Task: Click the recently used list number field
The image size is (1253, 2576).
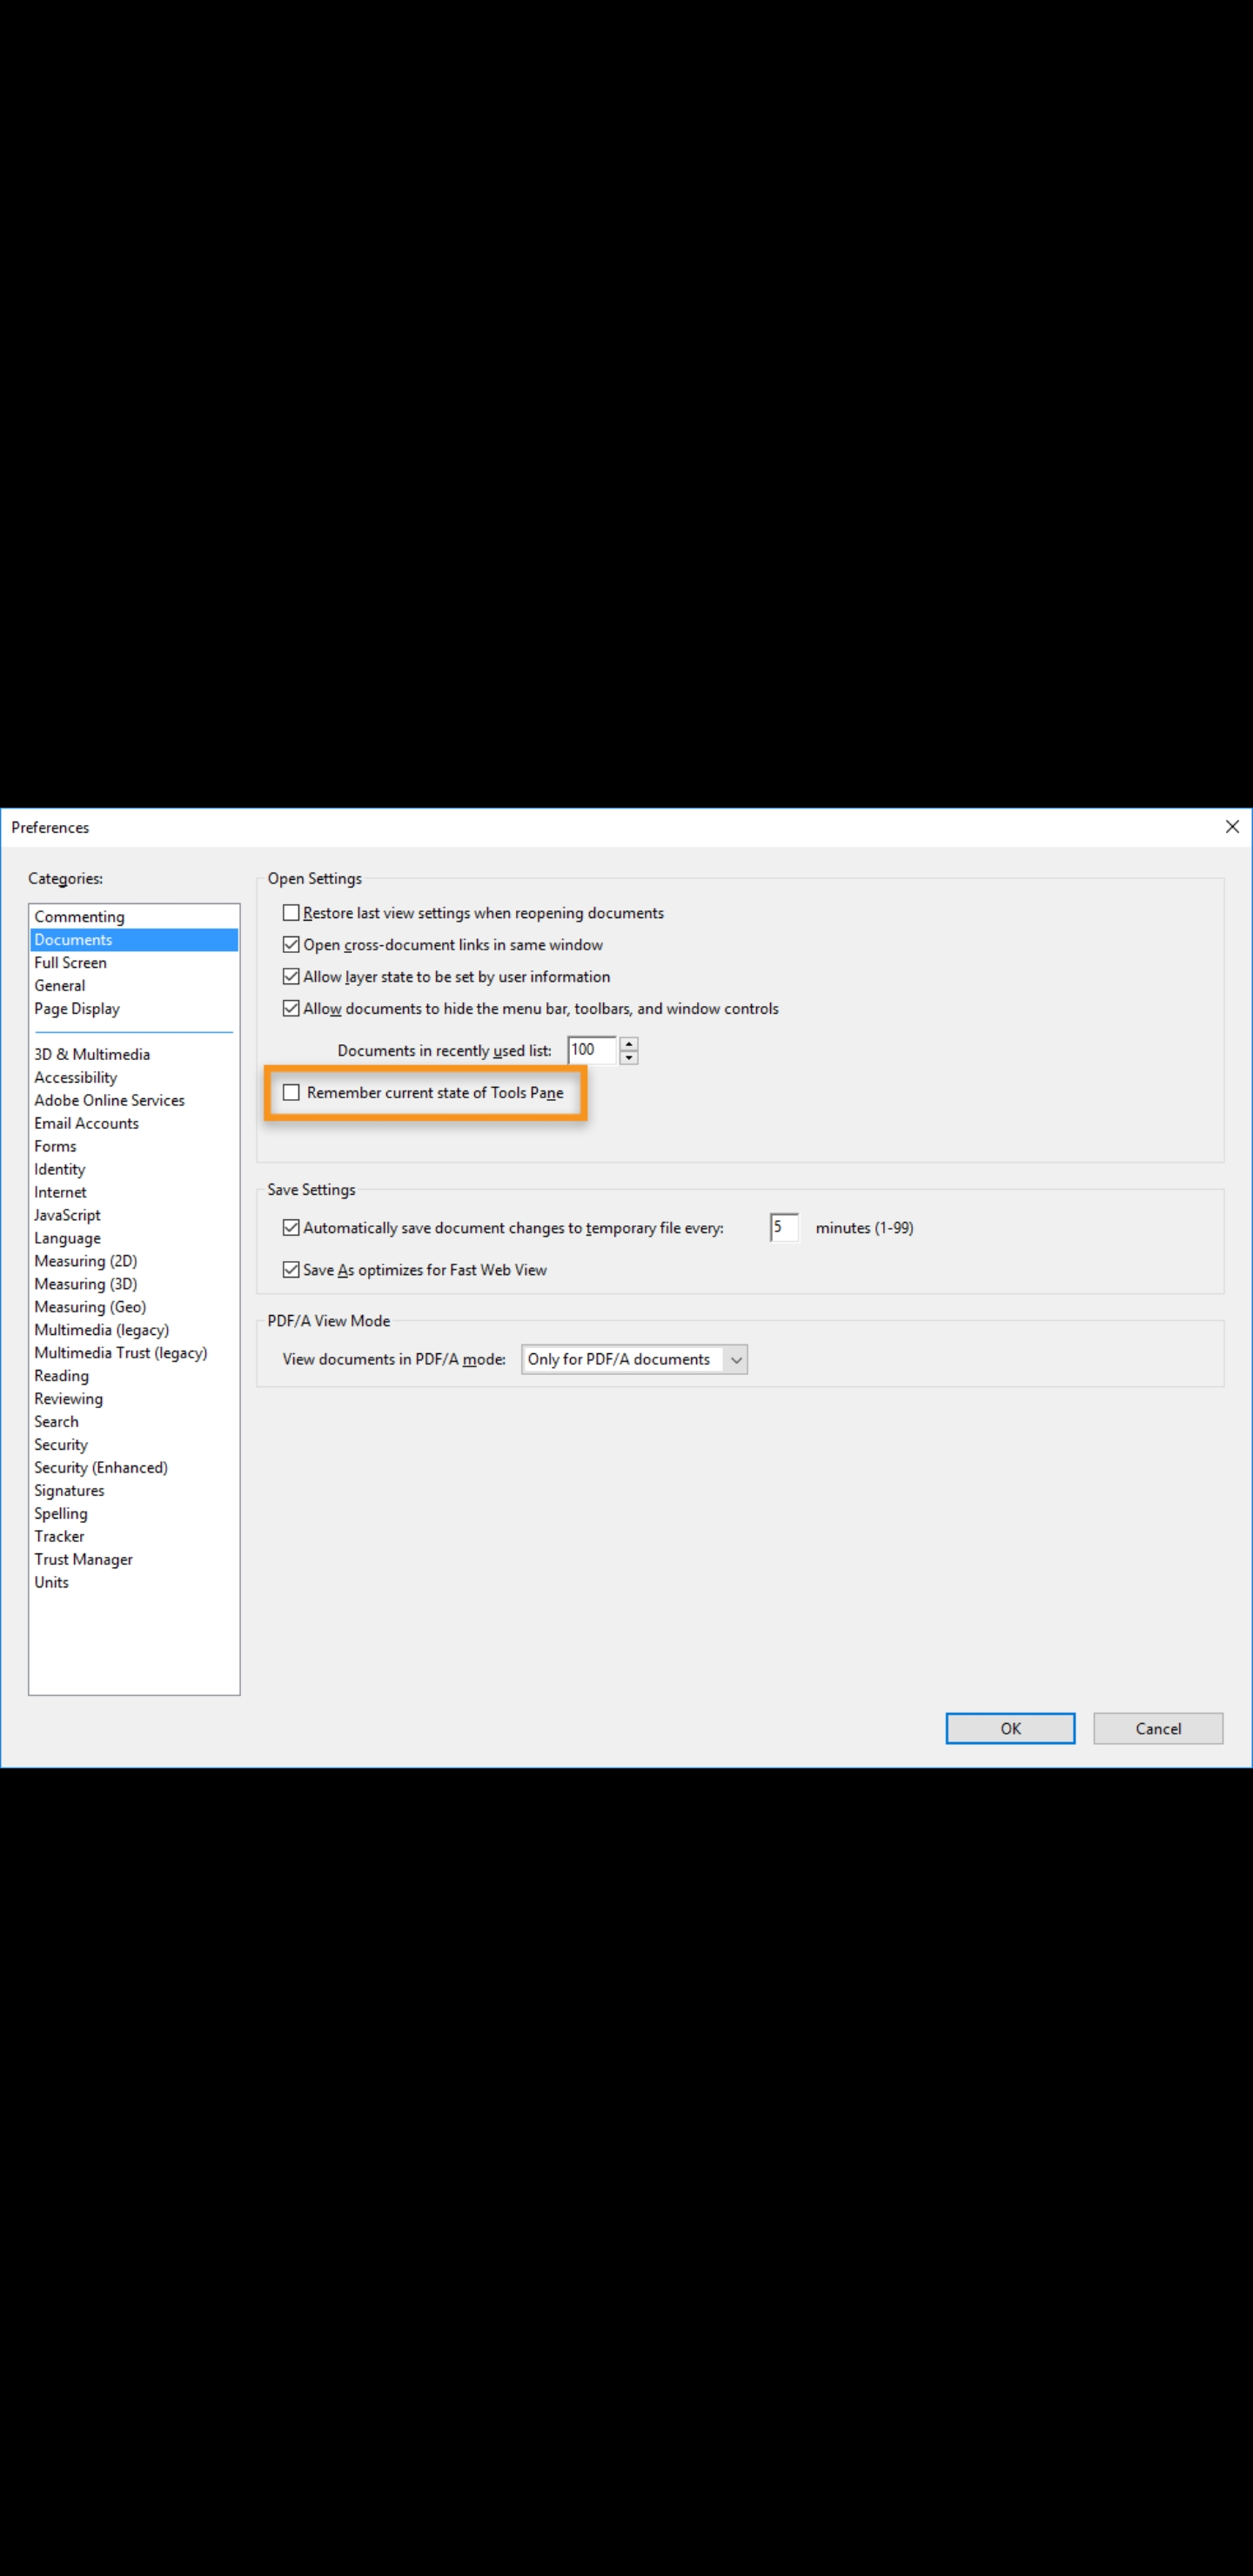Action: pyautogui.click(x=592, y=1050)
